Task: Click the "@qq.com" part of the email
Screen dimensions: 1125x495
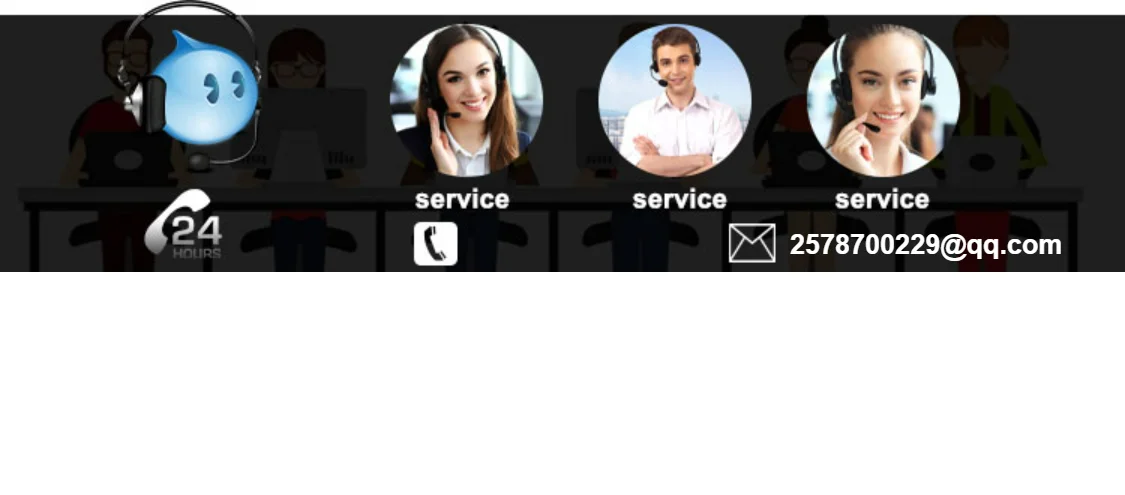Action: pos(999,245)
